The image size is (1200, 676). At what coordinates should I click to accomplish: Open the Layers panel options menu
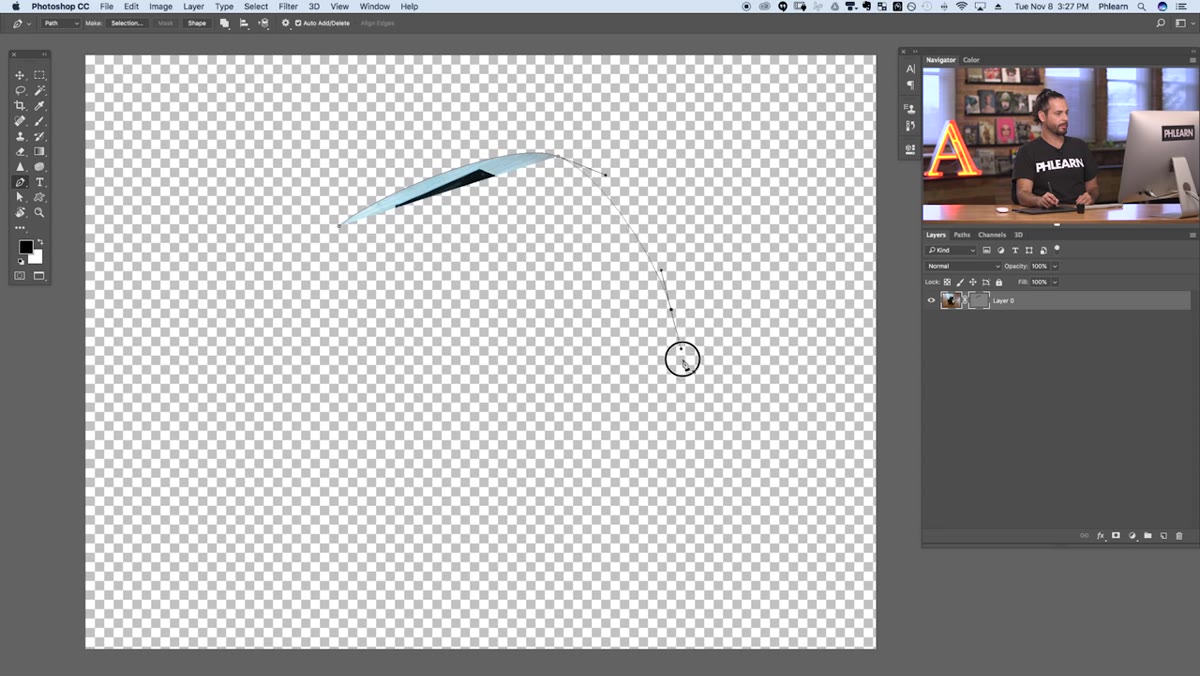1192,235
